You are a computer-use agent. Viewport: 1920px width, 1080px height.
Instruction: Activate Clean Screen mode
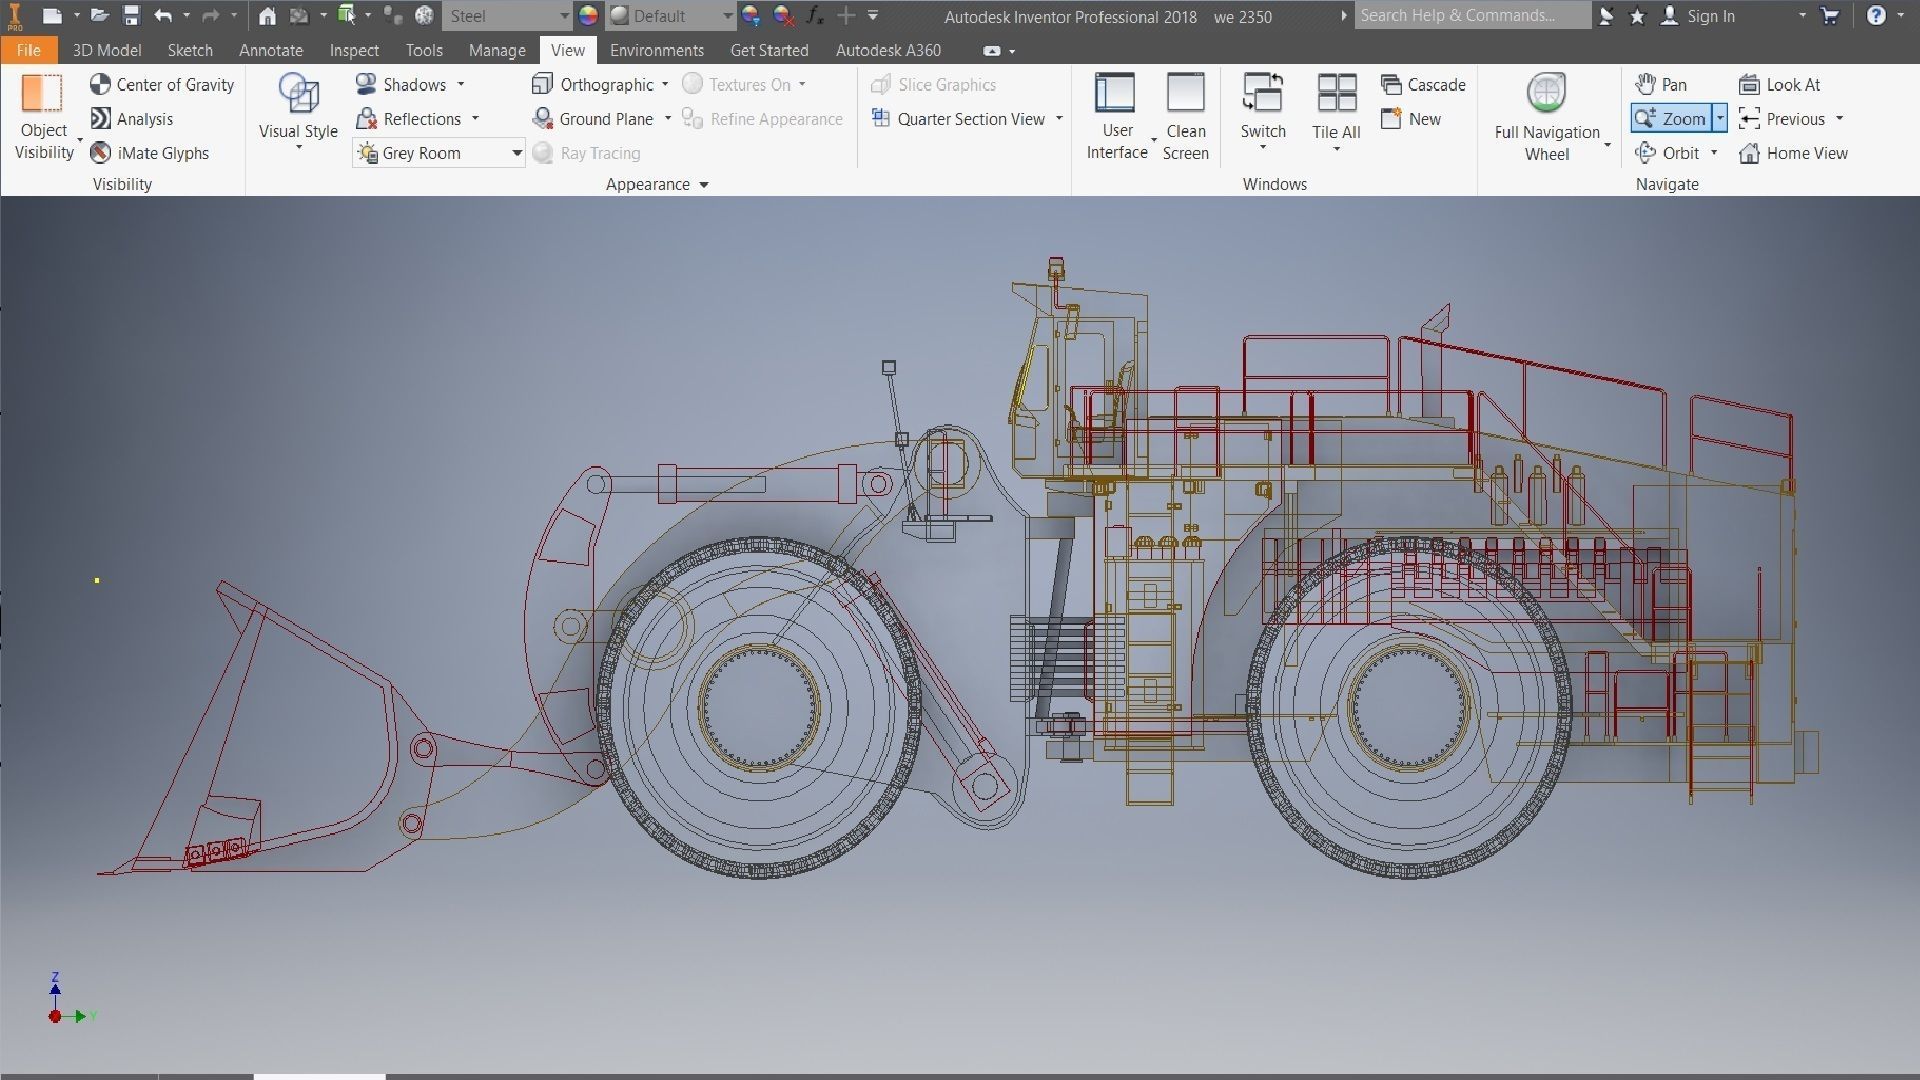[1186, 117]
